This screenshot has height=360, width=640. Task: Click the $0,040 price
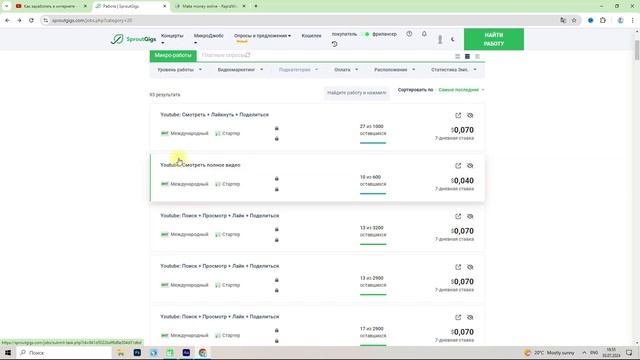[x=462, y=181]
